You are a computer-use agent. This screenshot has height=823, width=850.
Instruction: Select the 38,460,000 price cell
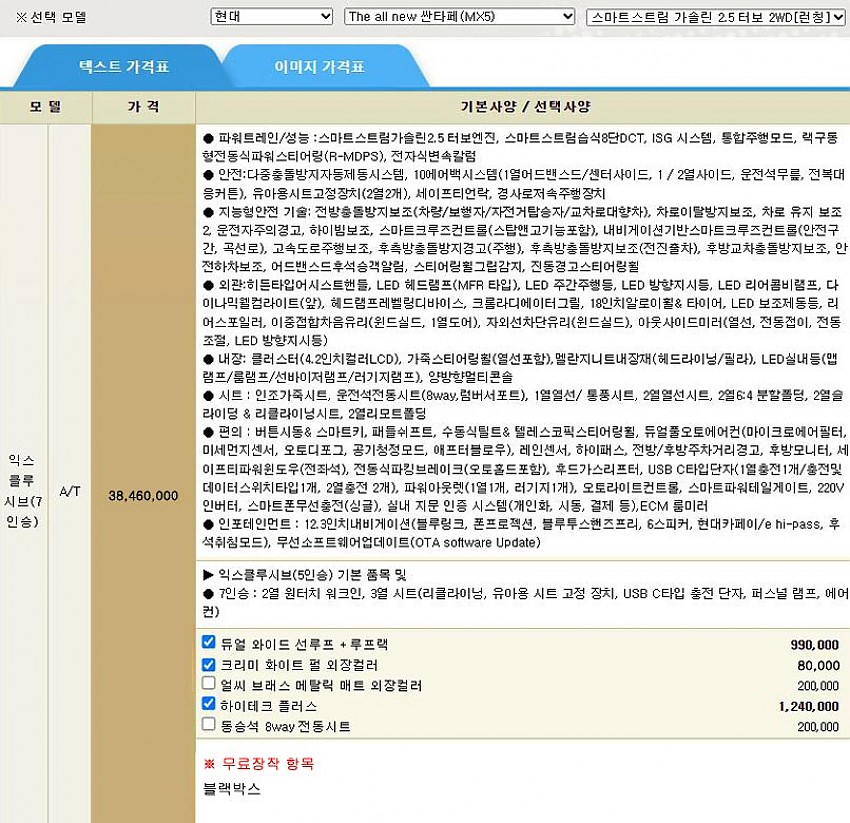pos(143,495)
